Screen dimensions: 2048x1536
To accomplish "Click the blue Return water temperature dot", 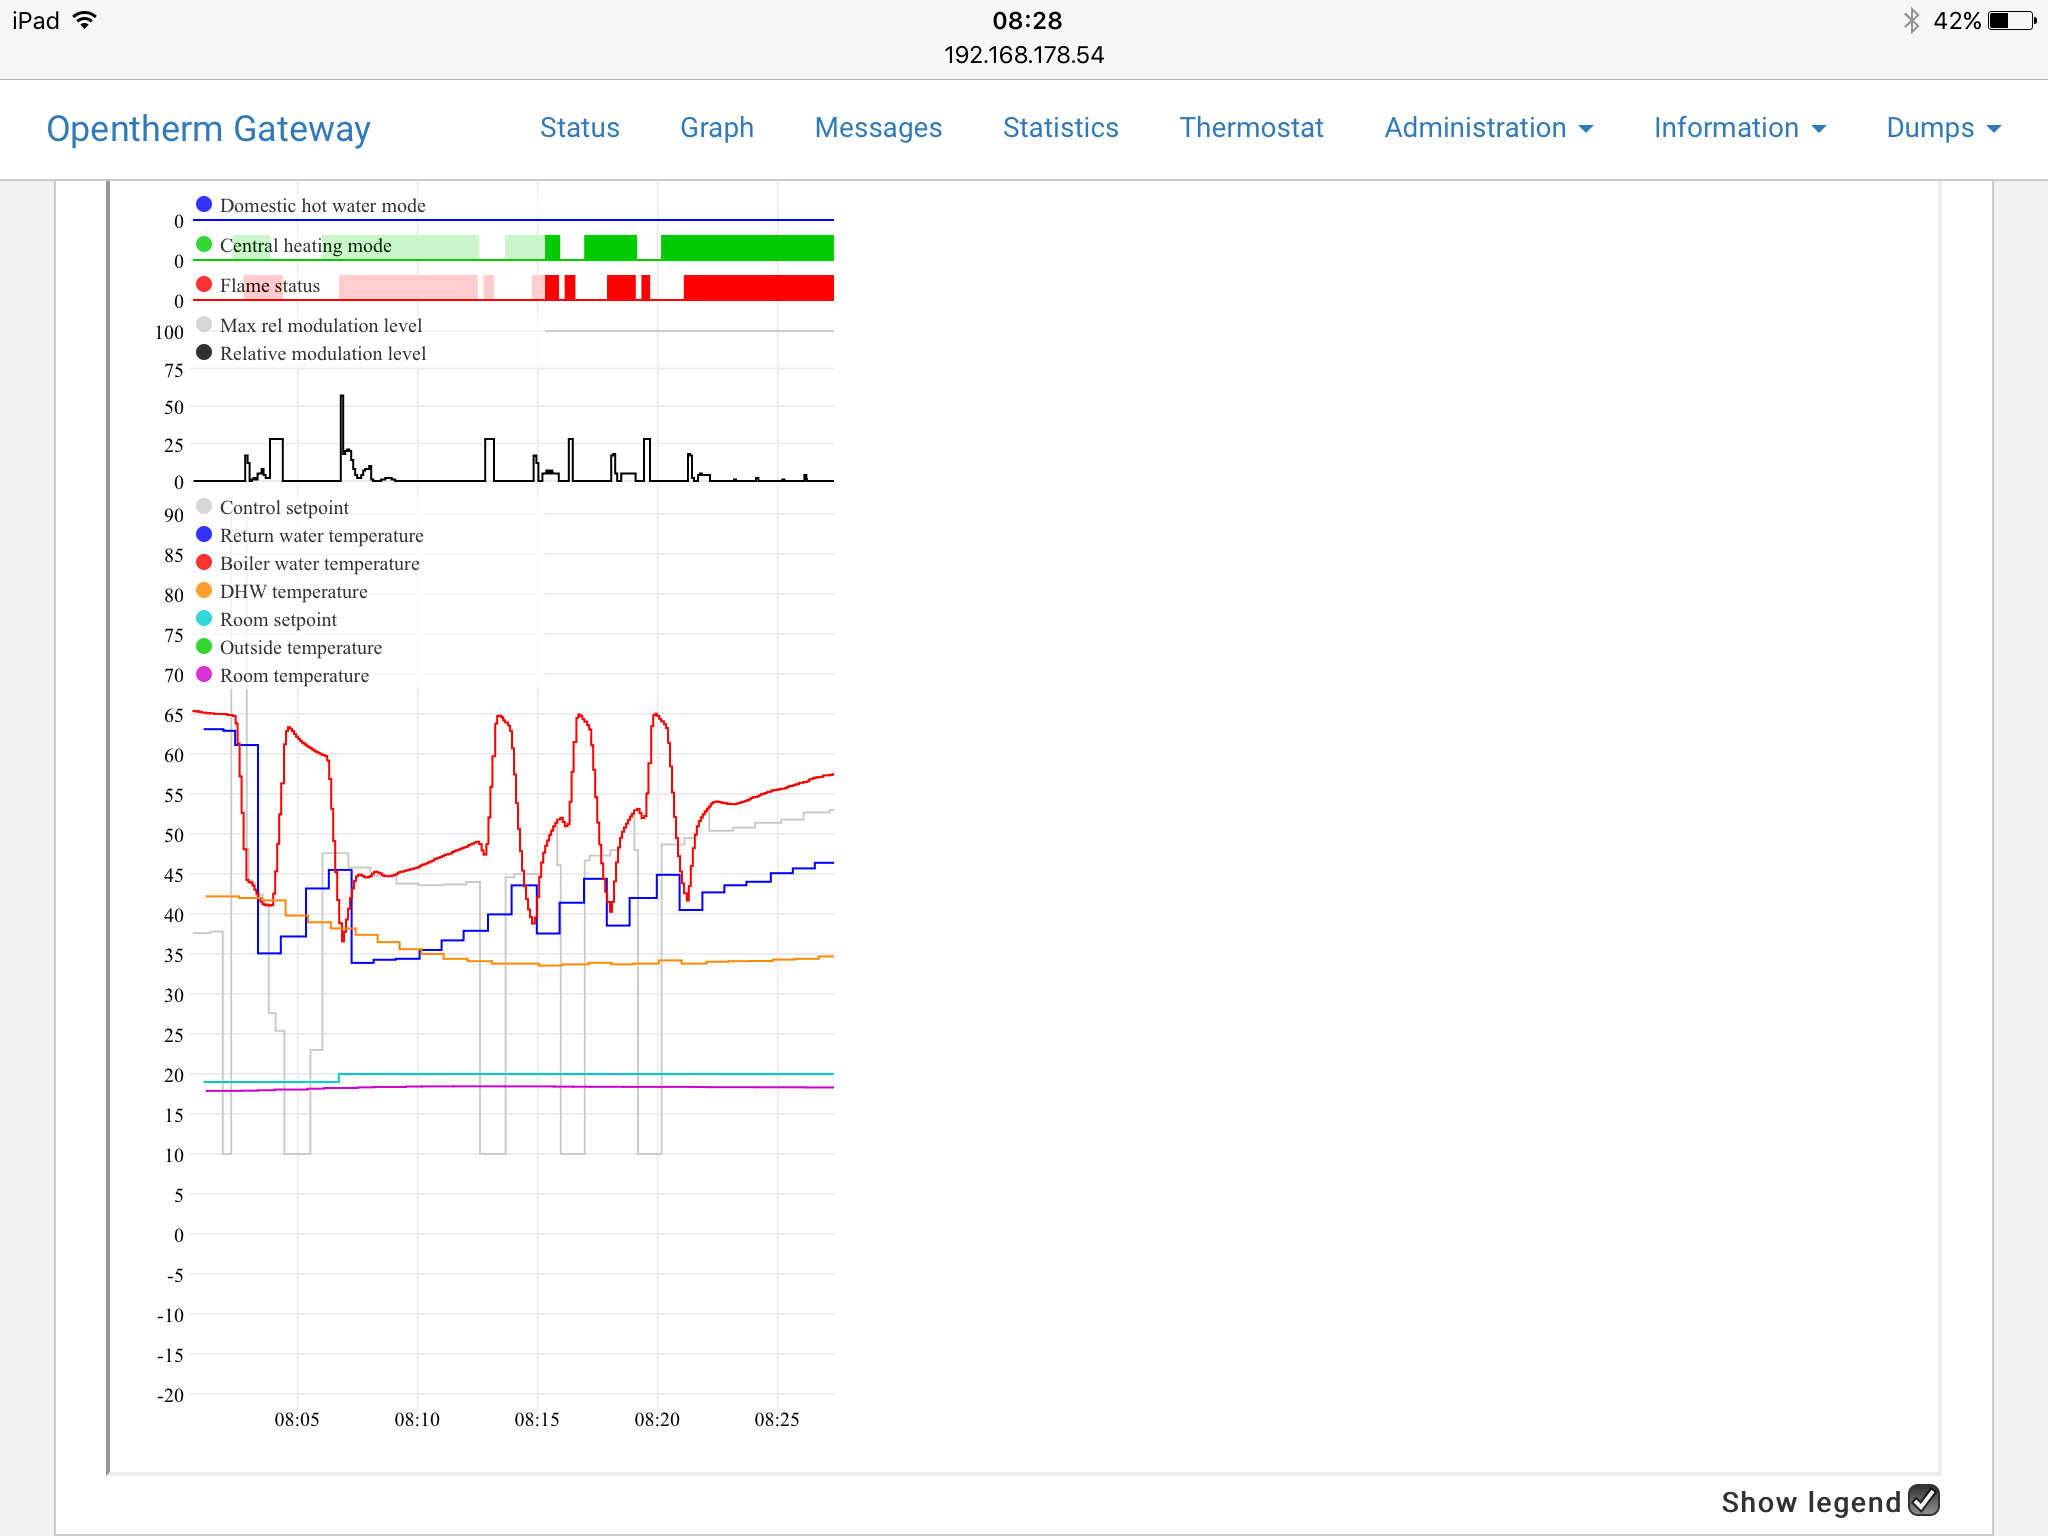I will pos(204,534).
